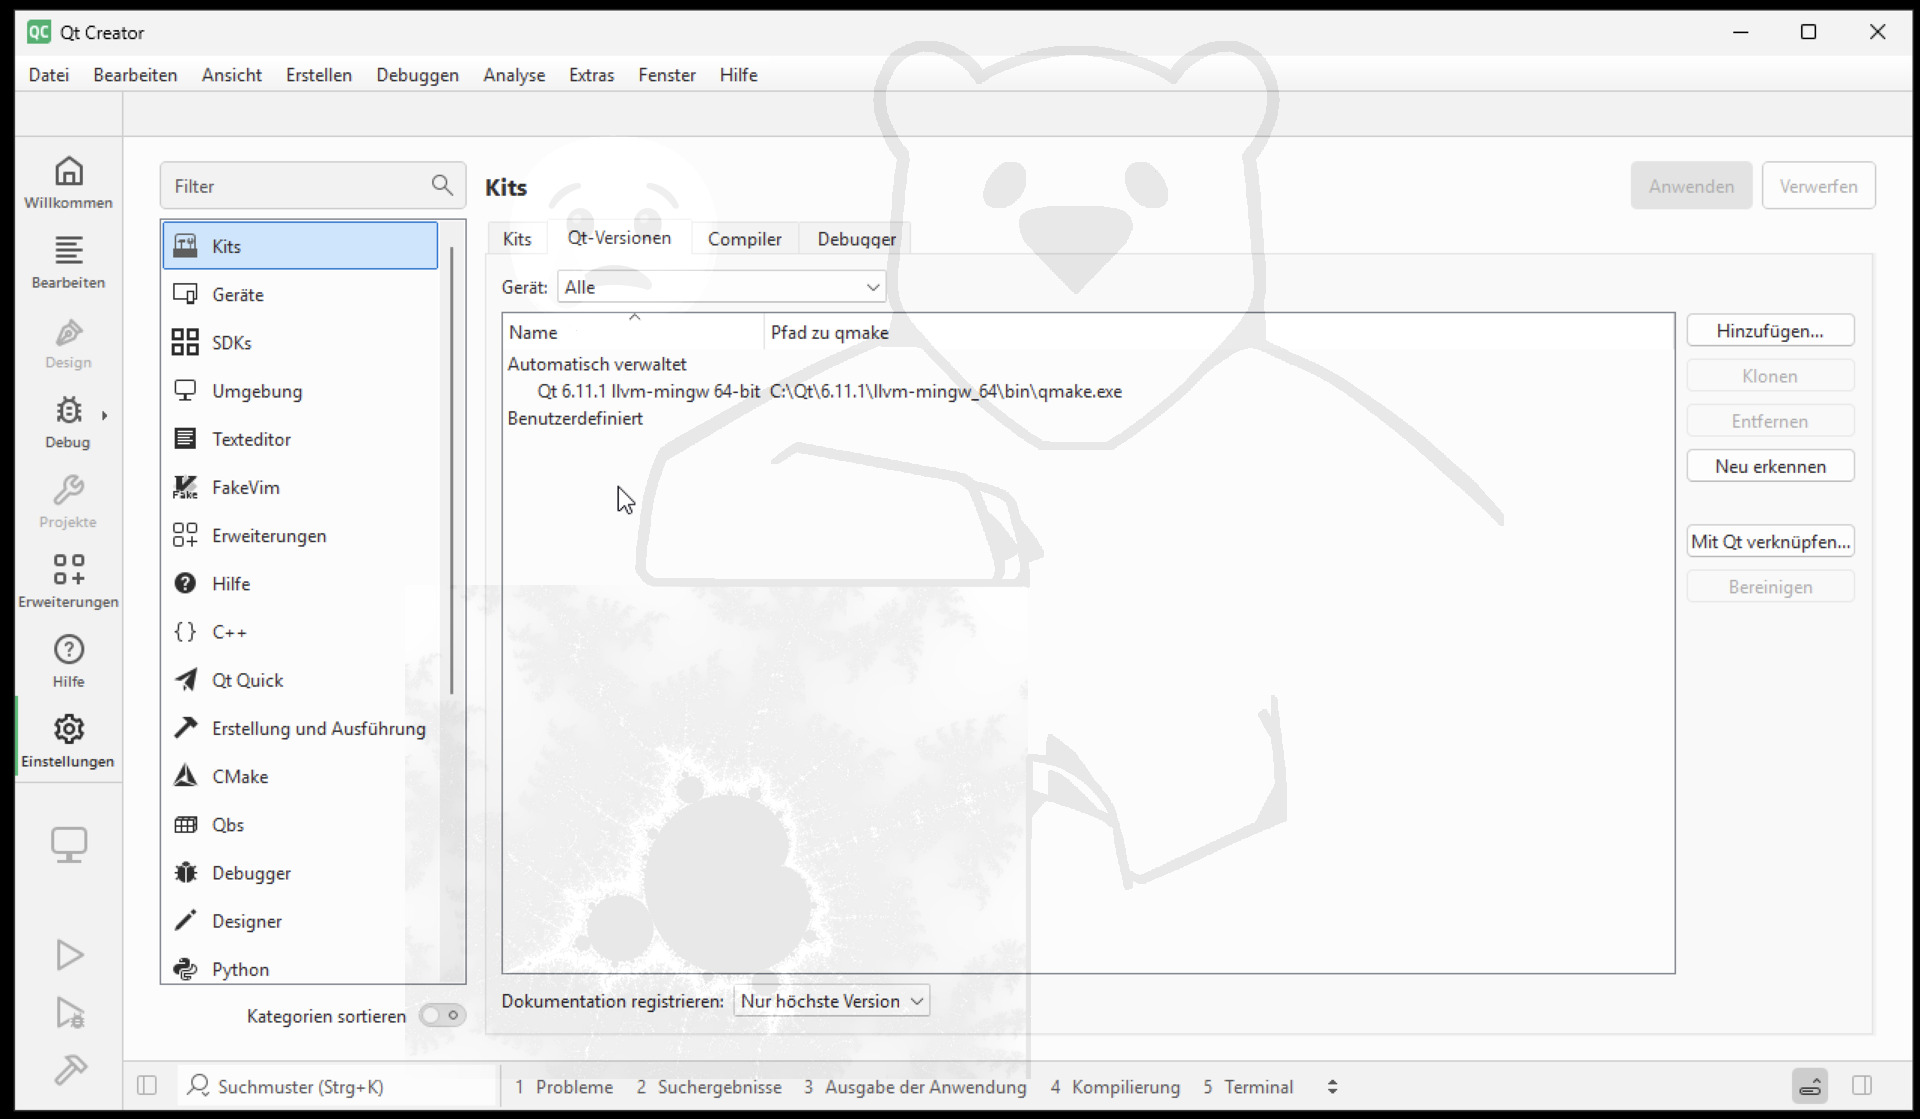
Task: Switch to the Compiler tab
Action: [x=745, y=238]
